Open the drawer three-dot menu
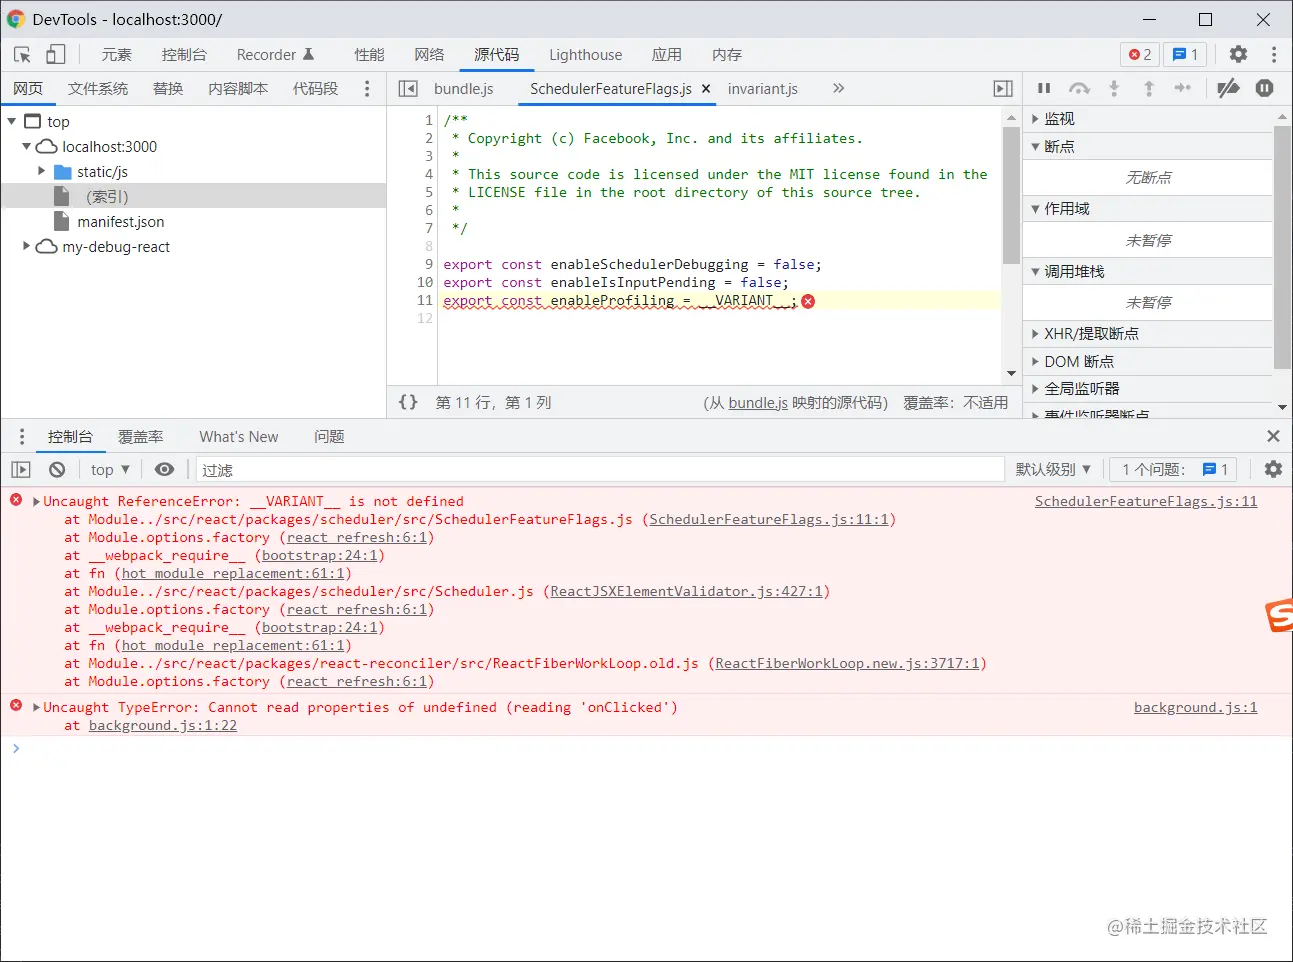The height and width of the screenshot is (962, 1293). point(22,437)
